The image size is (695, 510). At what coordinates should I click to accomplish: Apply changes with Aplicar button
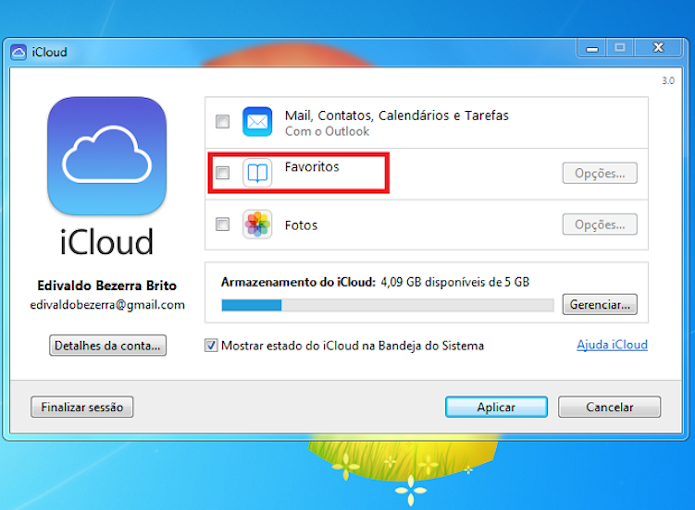(x=496, y=407)
